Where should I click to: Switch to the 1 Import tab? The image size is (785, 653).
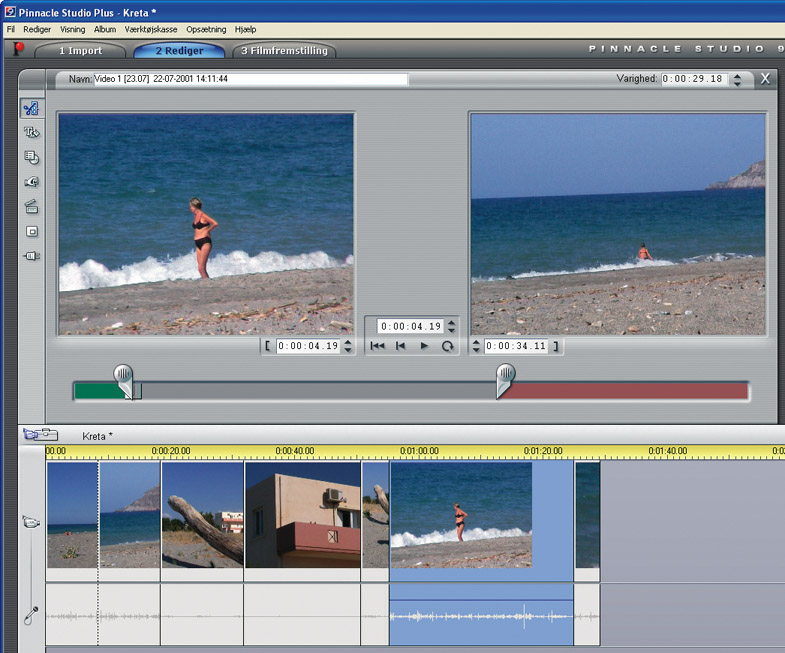click(80, 50)
